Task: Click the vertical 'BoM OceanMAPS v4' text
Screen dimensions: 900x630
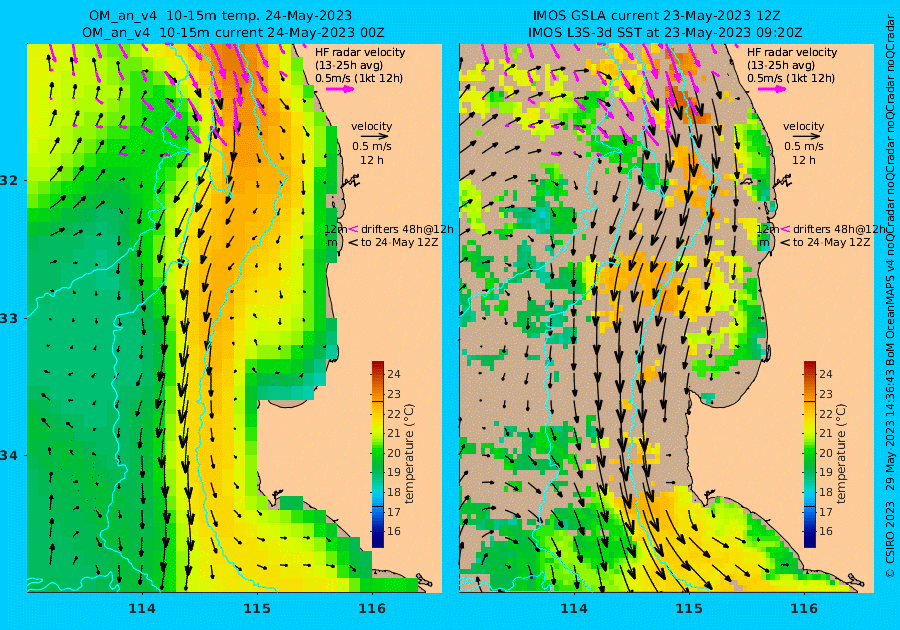Action: [x=890, y=312]
